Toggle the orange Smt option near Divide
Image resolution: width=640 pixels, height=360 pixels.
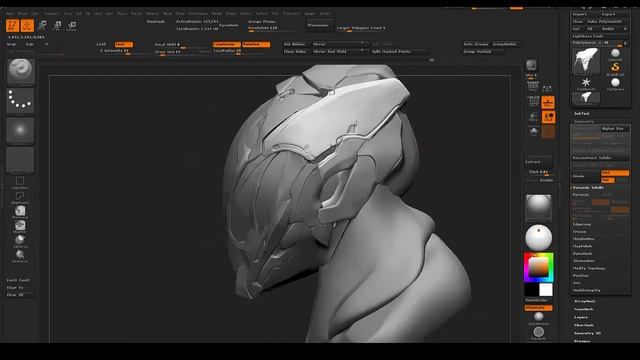615,173
